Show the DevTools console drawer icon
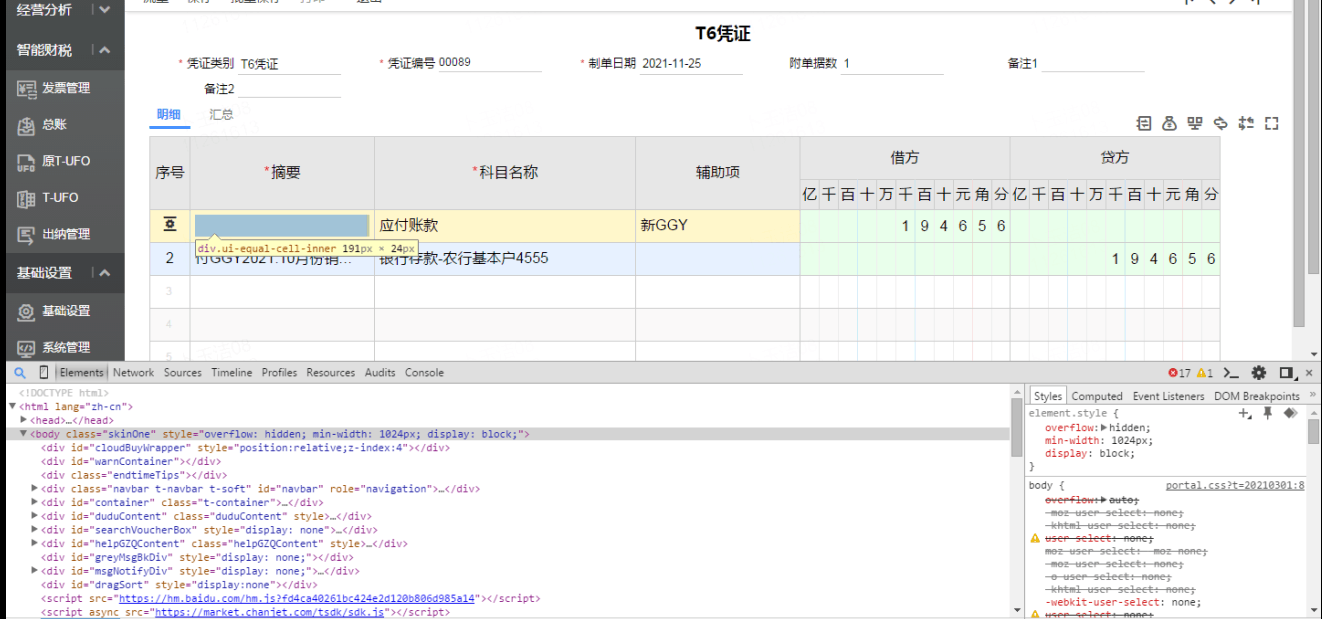Screen dimensions: 1322x619 1232,373
